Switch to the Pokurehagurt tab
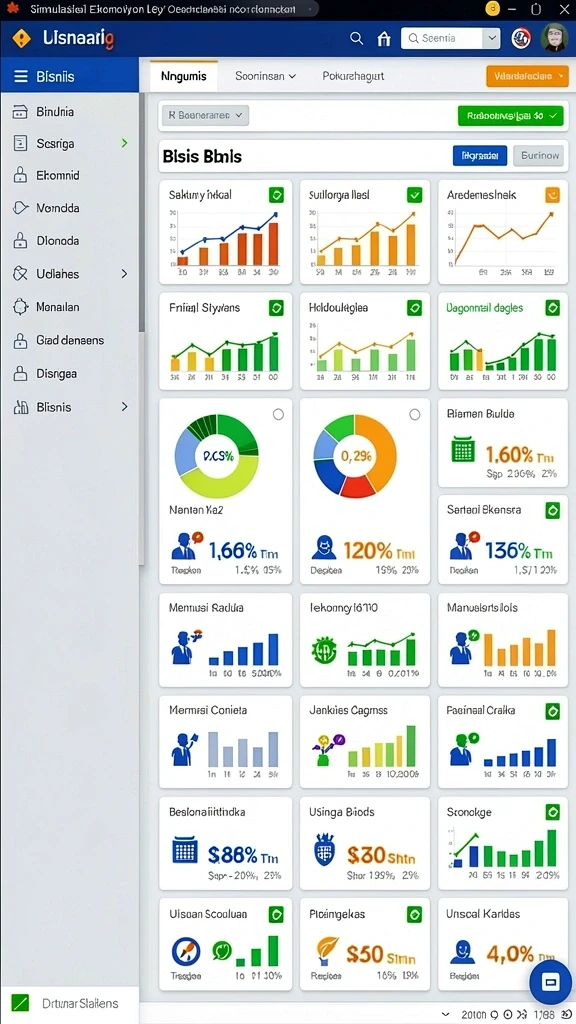Screen dimensions: 576x1024 click(x=353, y=76)
